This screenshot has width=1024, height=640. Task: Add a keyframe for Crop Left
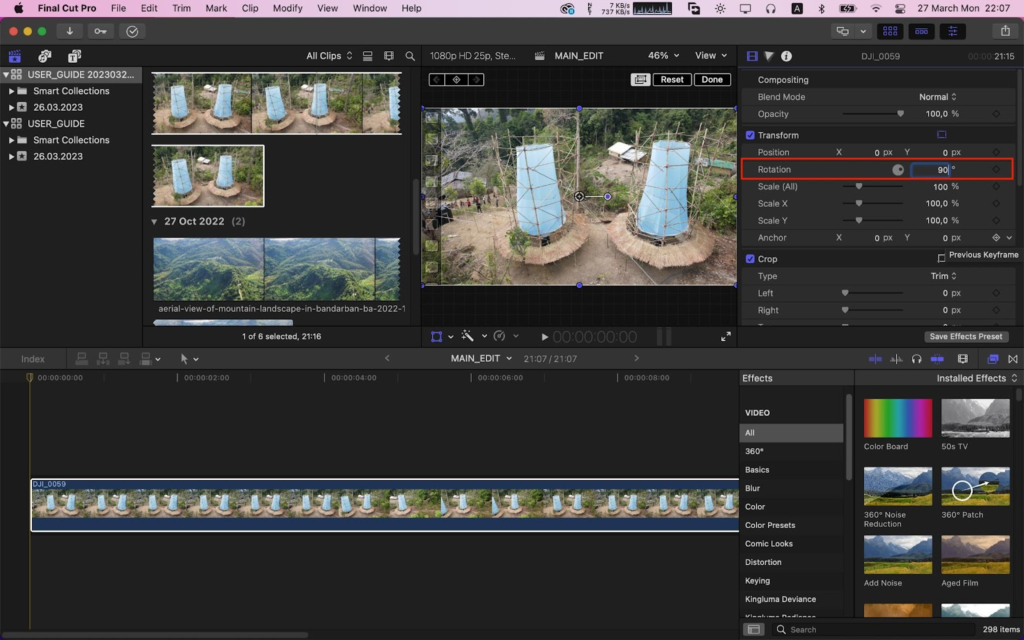coord(996,293)
